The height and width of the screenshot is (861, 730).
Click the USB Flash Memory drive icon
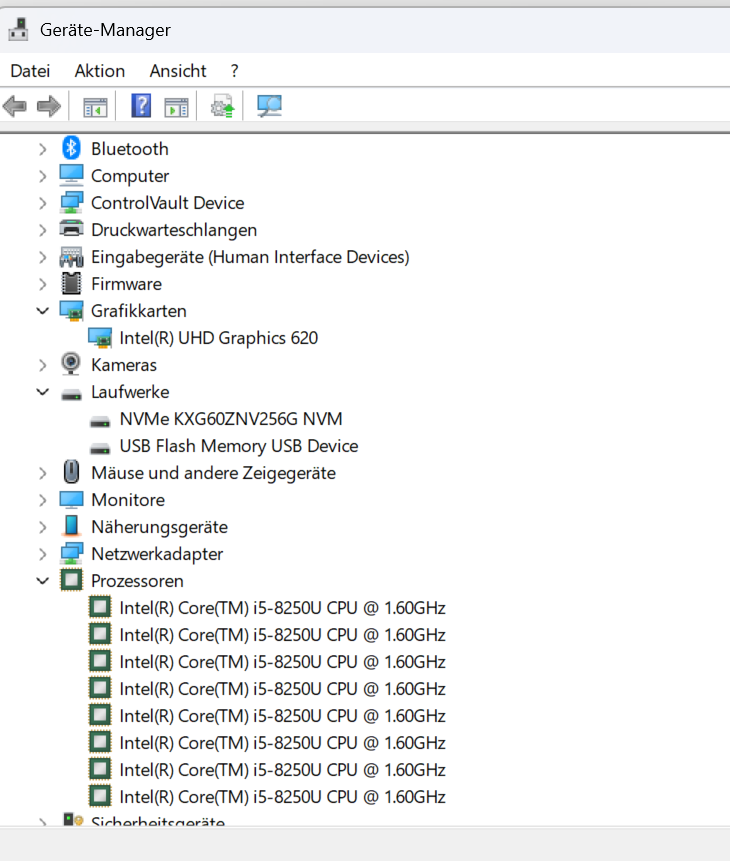(100, 448)
